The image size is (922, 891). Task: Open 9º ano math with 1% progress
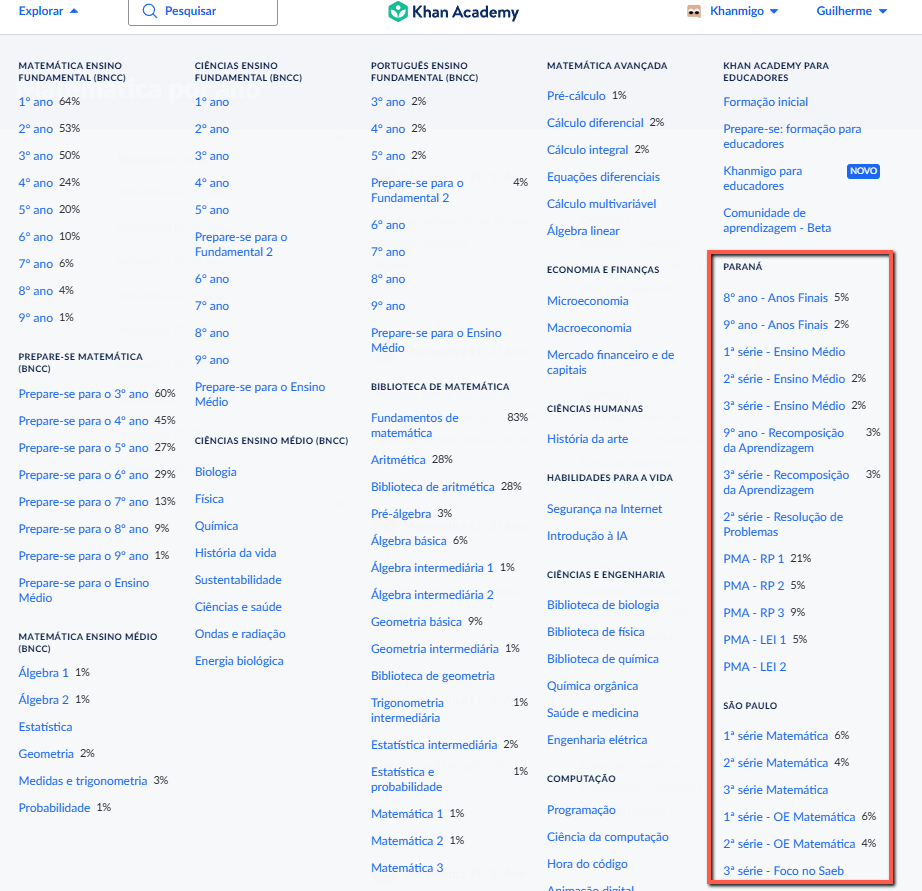tap(36, 318)
